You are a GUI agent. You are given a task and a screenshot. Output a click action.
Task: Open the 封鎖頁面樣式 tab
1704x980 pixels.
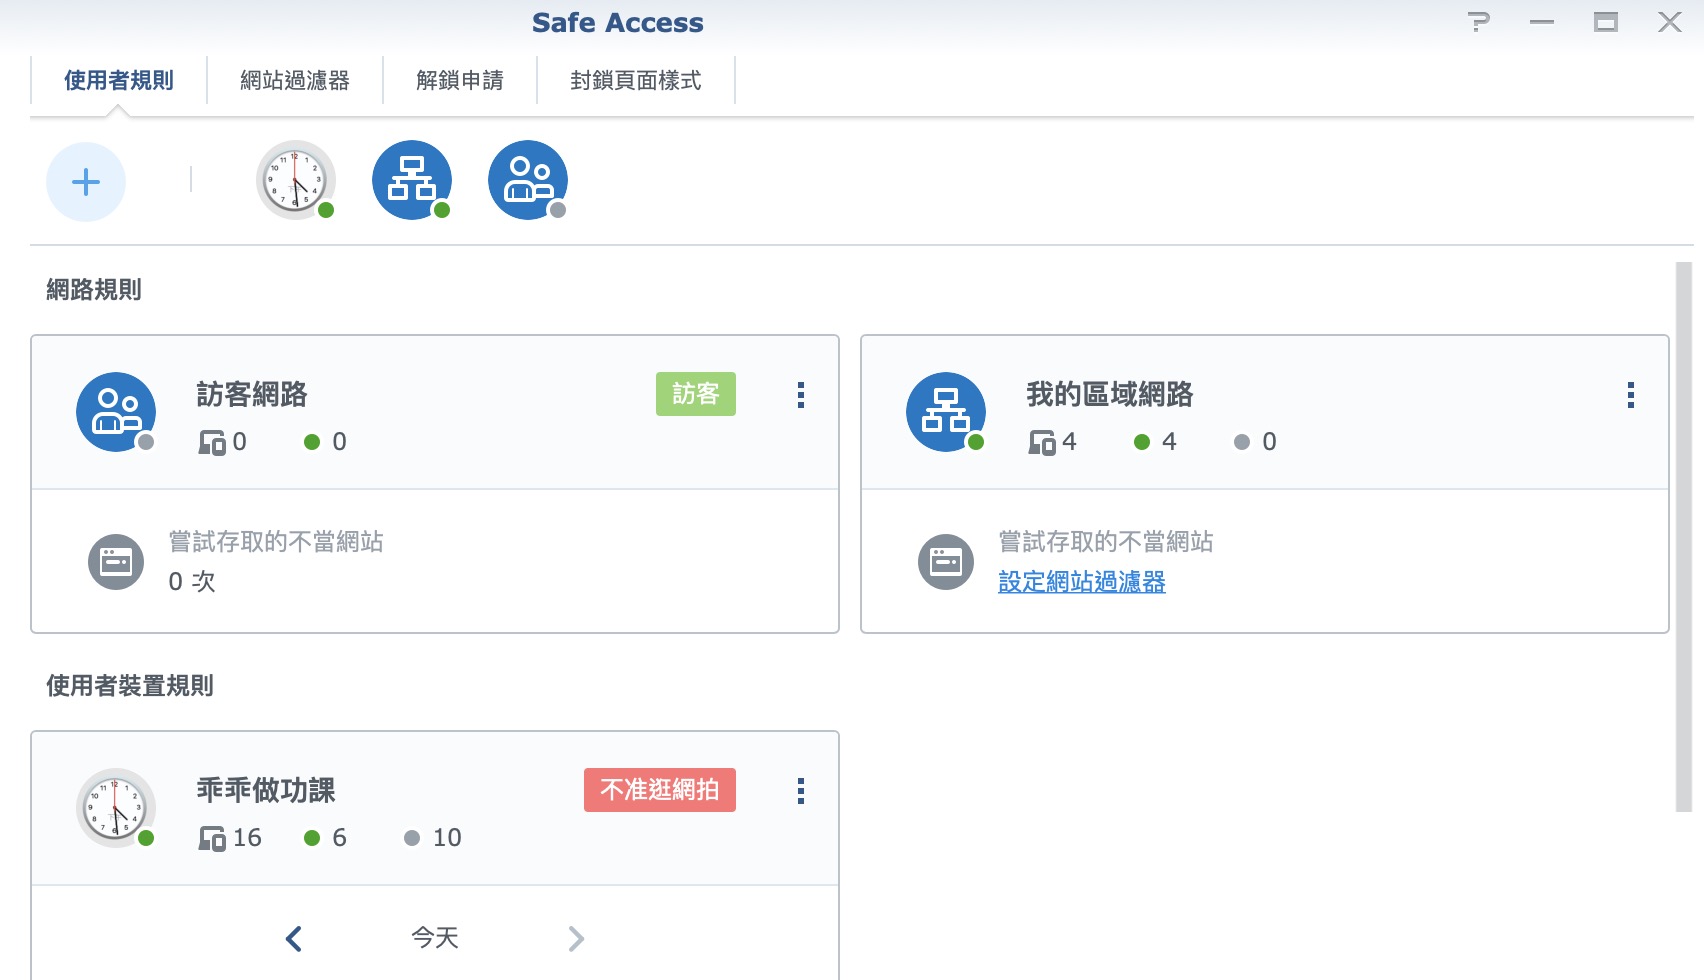pos(636,80)
